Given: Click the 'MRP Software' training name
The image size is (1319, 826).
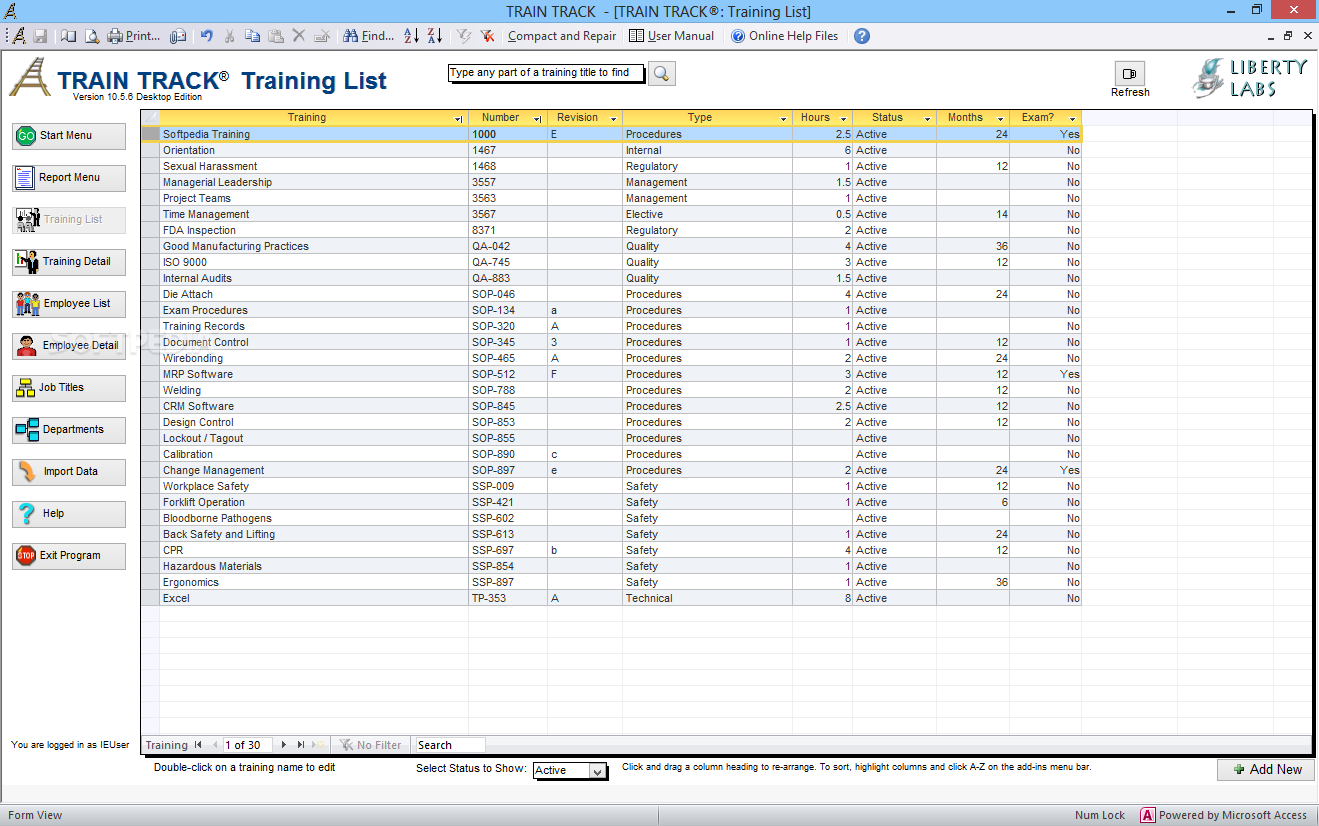Looking at the screenshot, I should click(198, 374).
